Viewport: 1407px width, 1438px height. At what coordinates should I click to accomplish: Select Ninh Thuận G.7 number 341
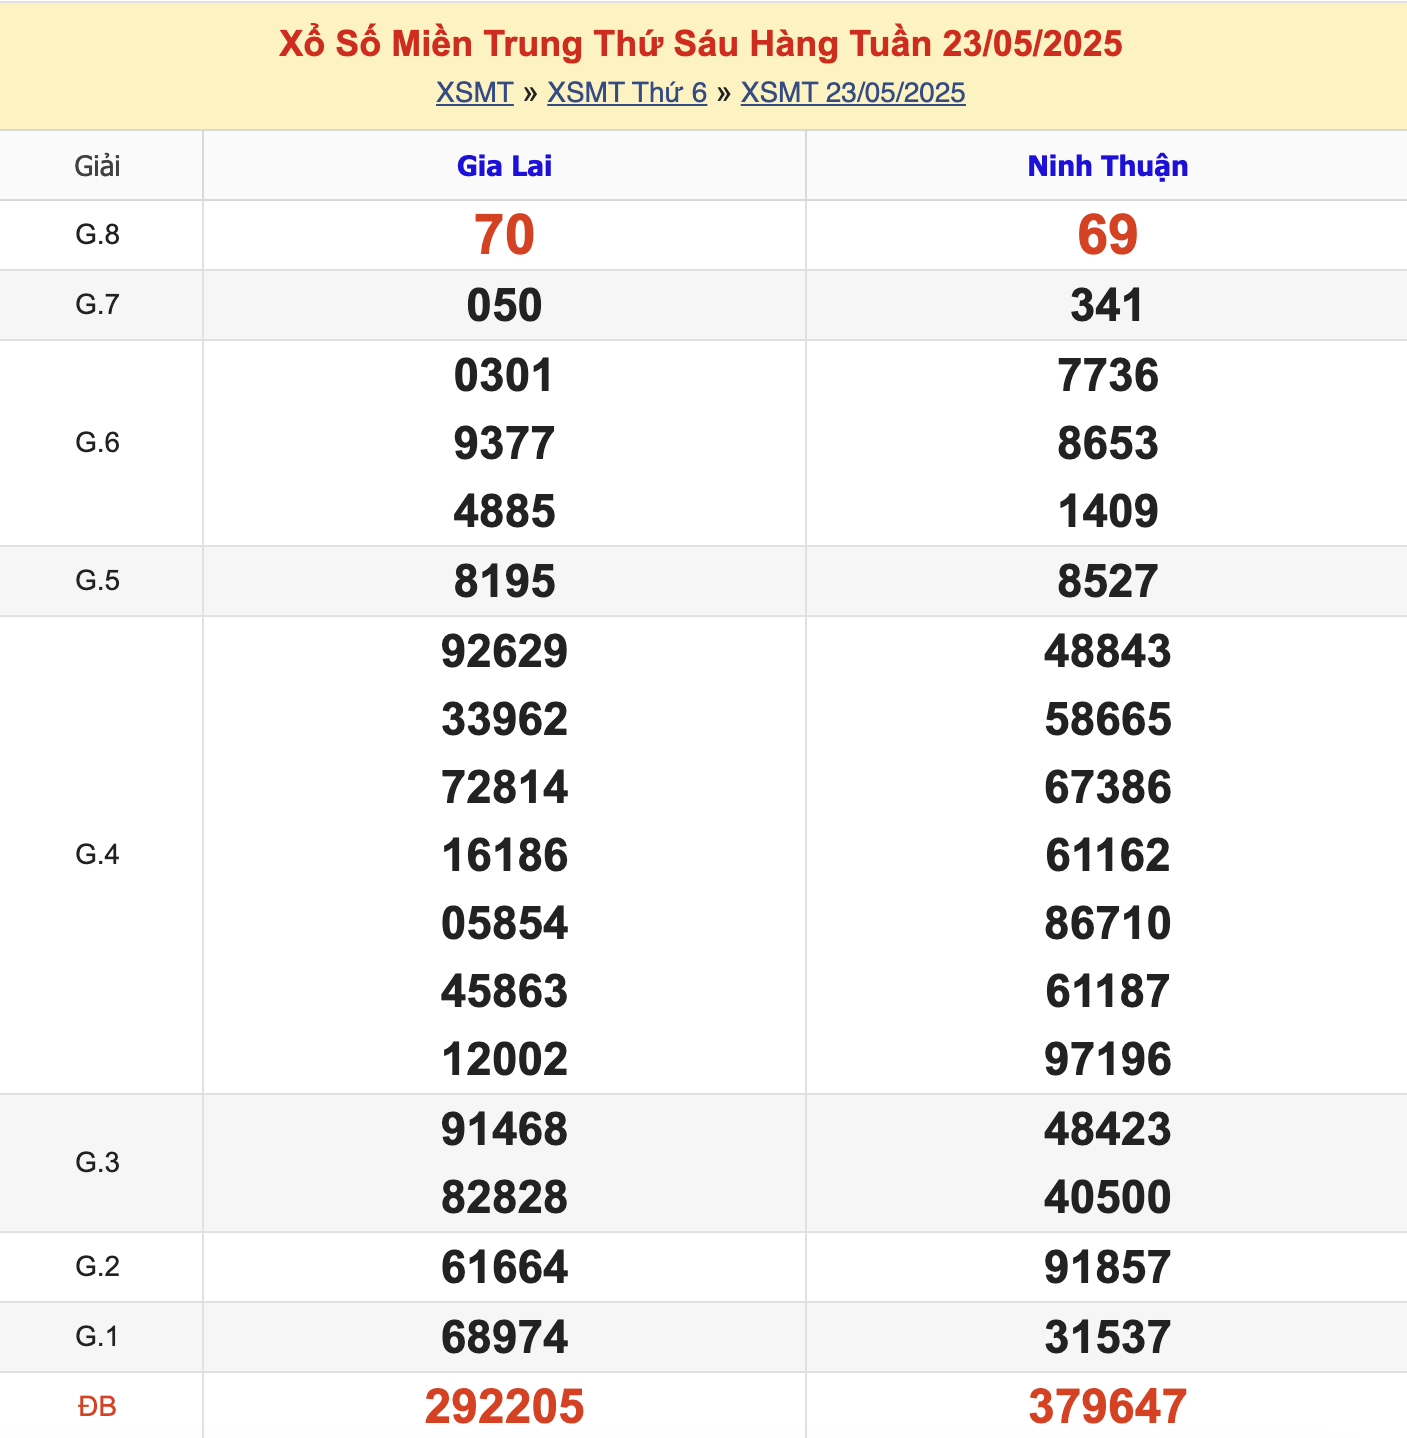[1108, 305]
